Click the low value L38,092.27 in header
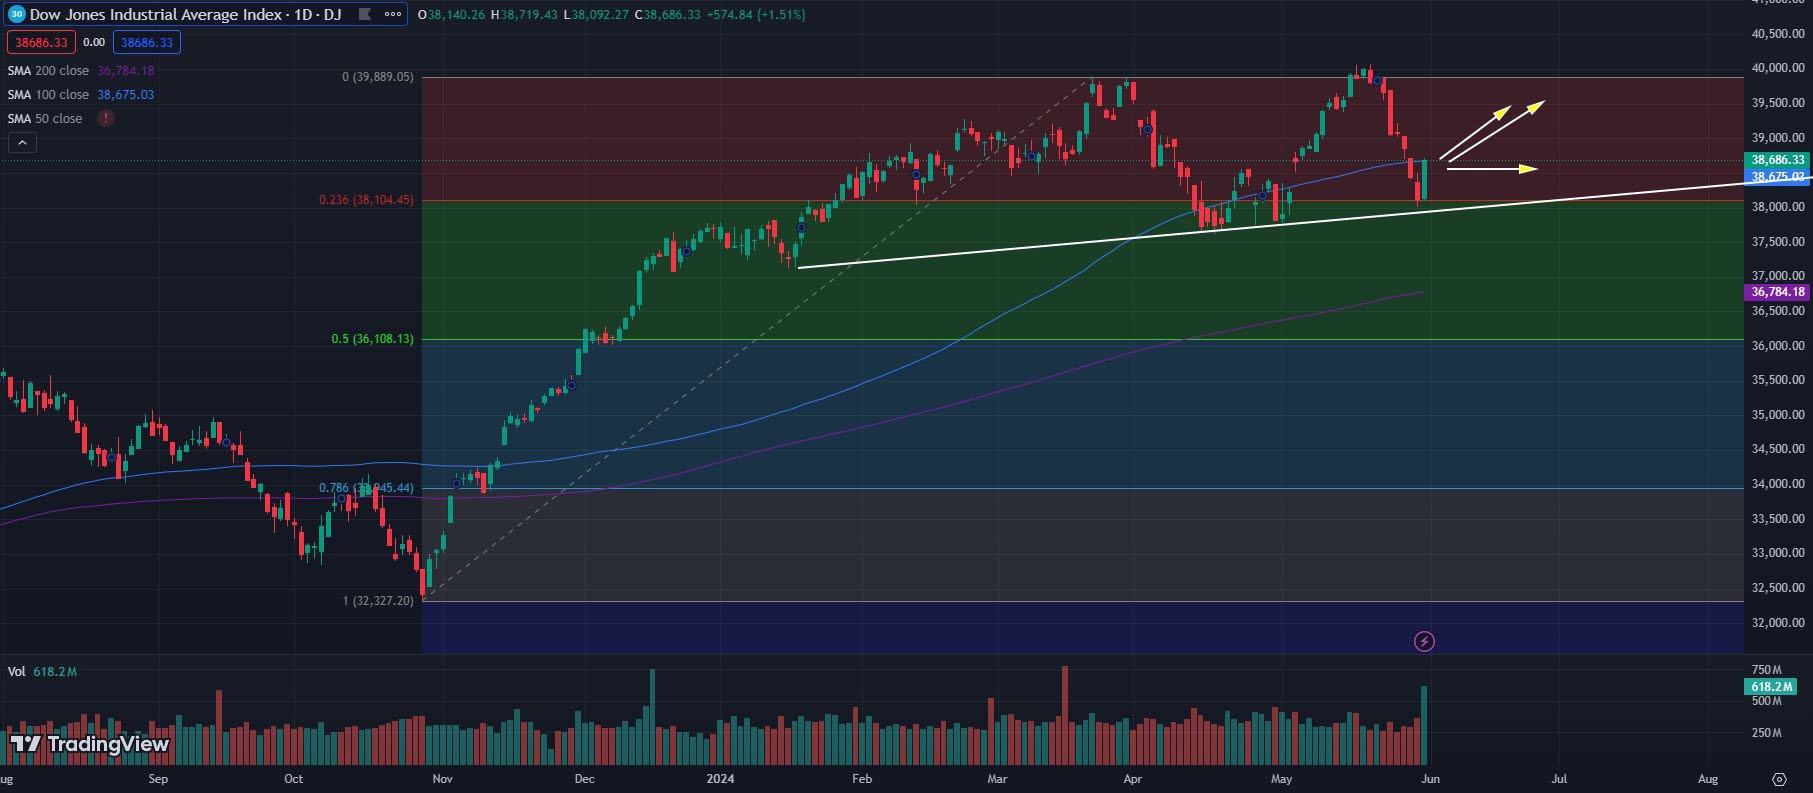Screen dimensions: 1813x793 596,15
